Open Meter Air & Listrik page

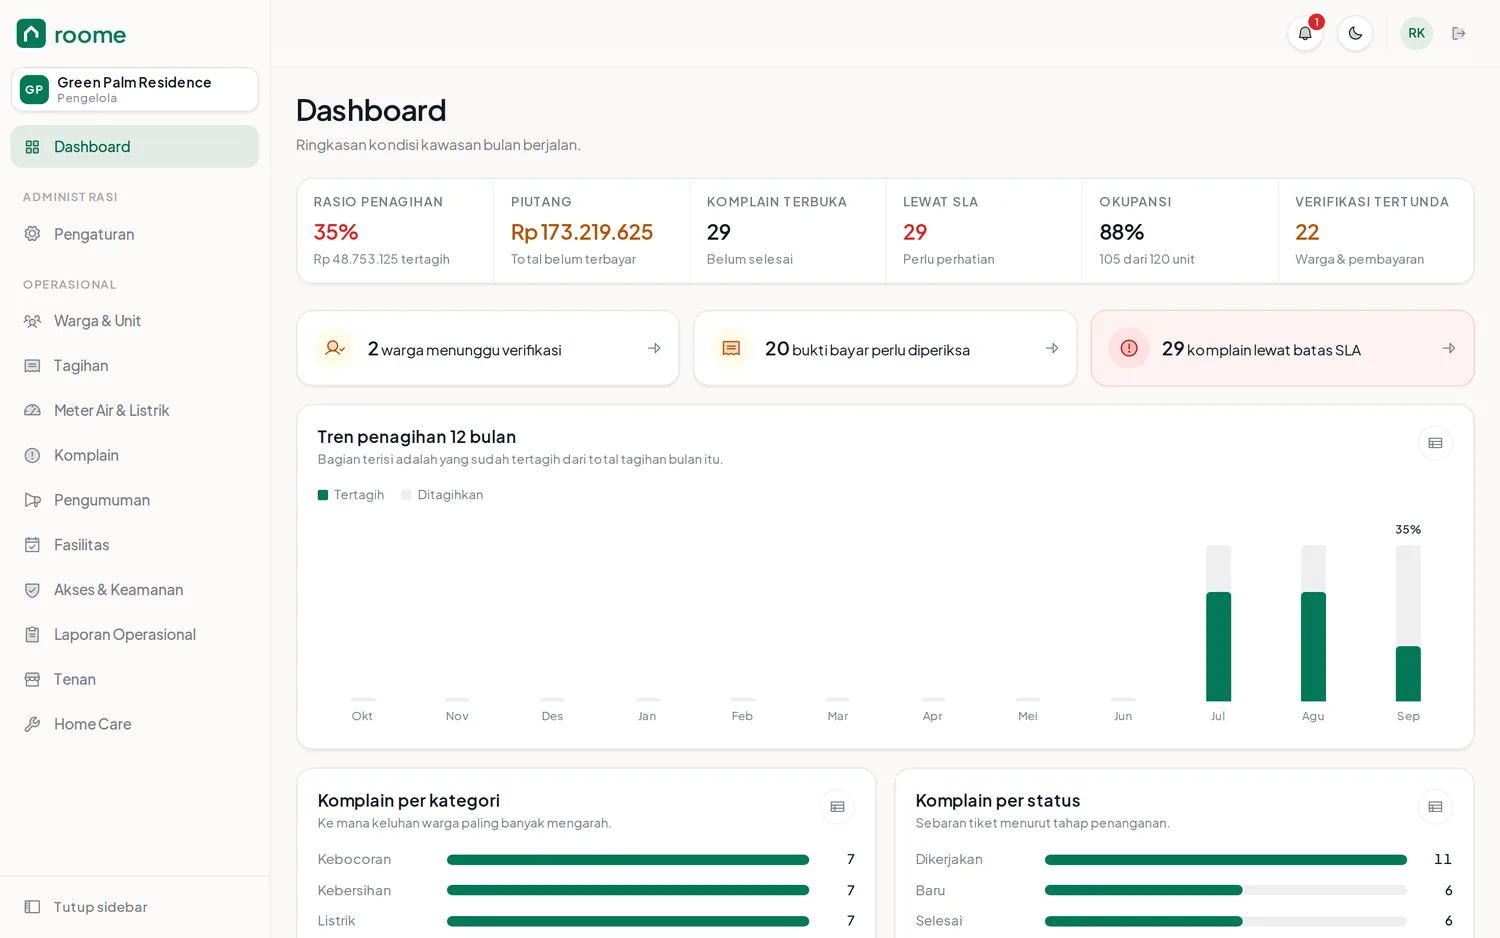pos(135,410)
